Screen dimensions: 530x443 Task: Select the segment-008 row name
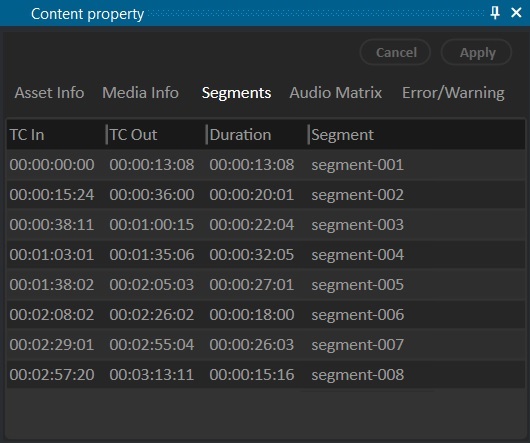pyautogui.click(x=357, y=375)
